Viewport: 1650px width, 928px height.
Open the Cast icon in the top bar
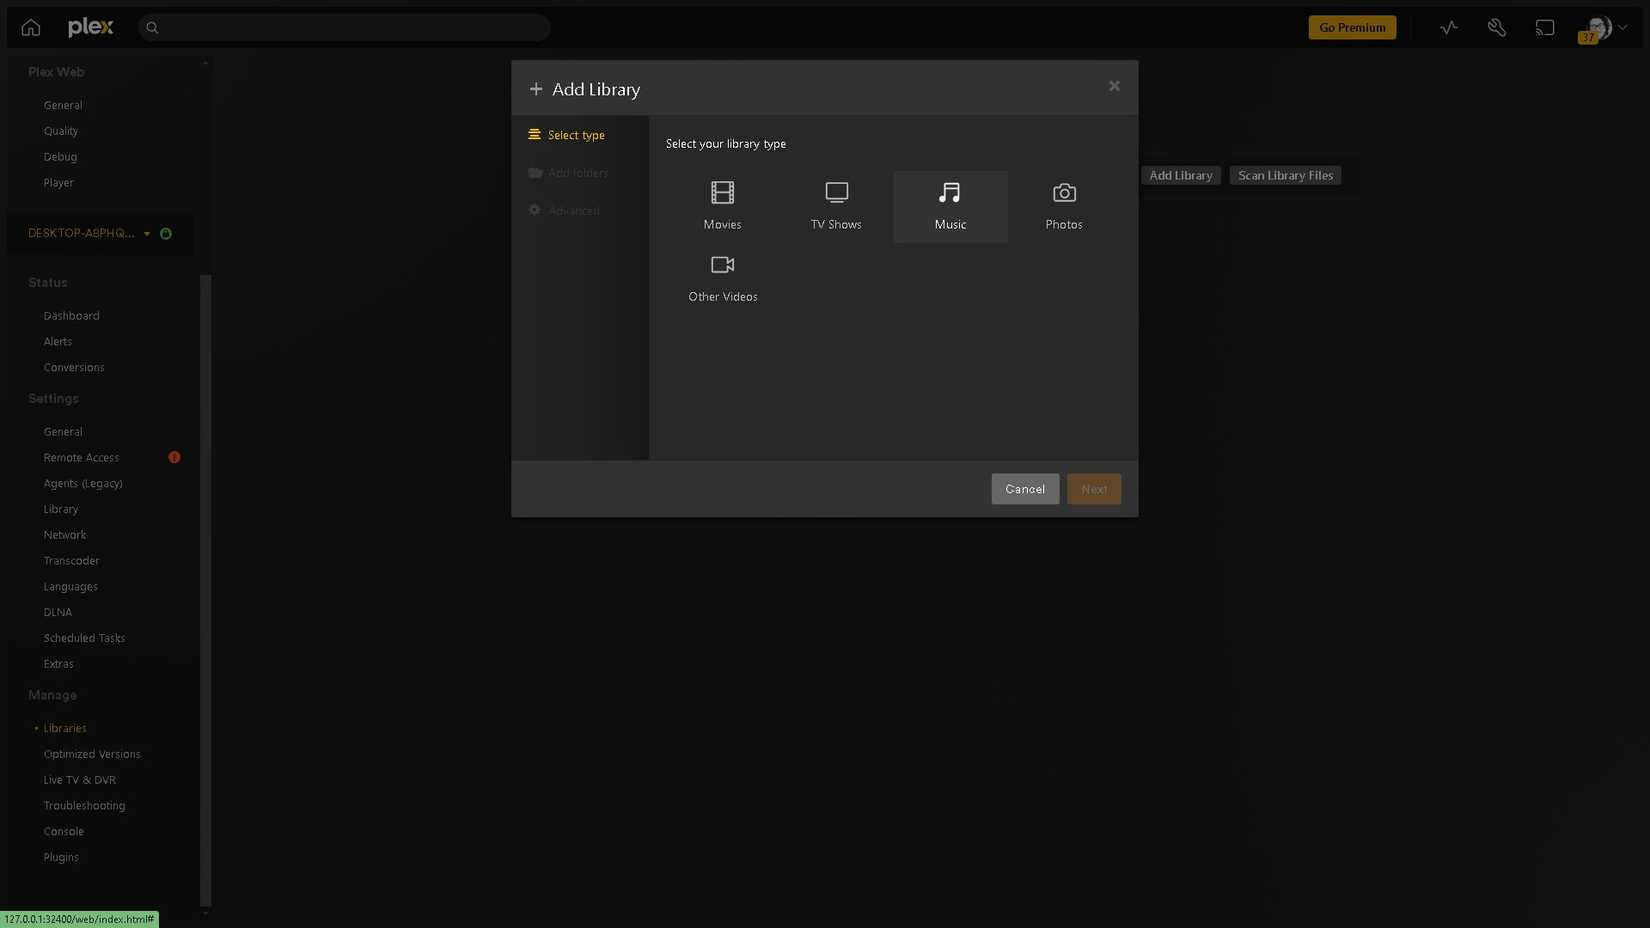click(1545, 27)
